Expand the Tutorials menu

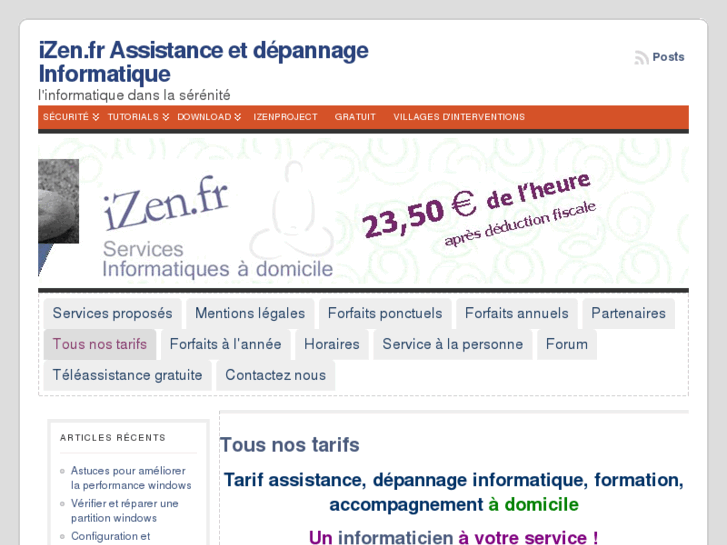click(x=138, y=117)
